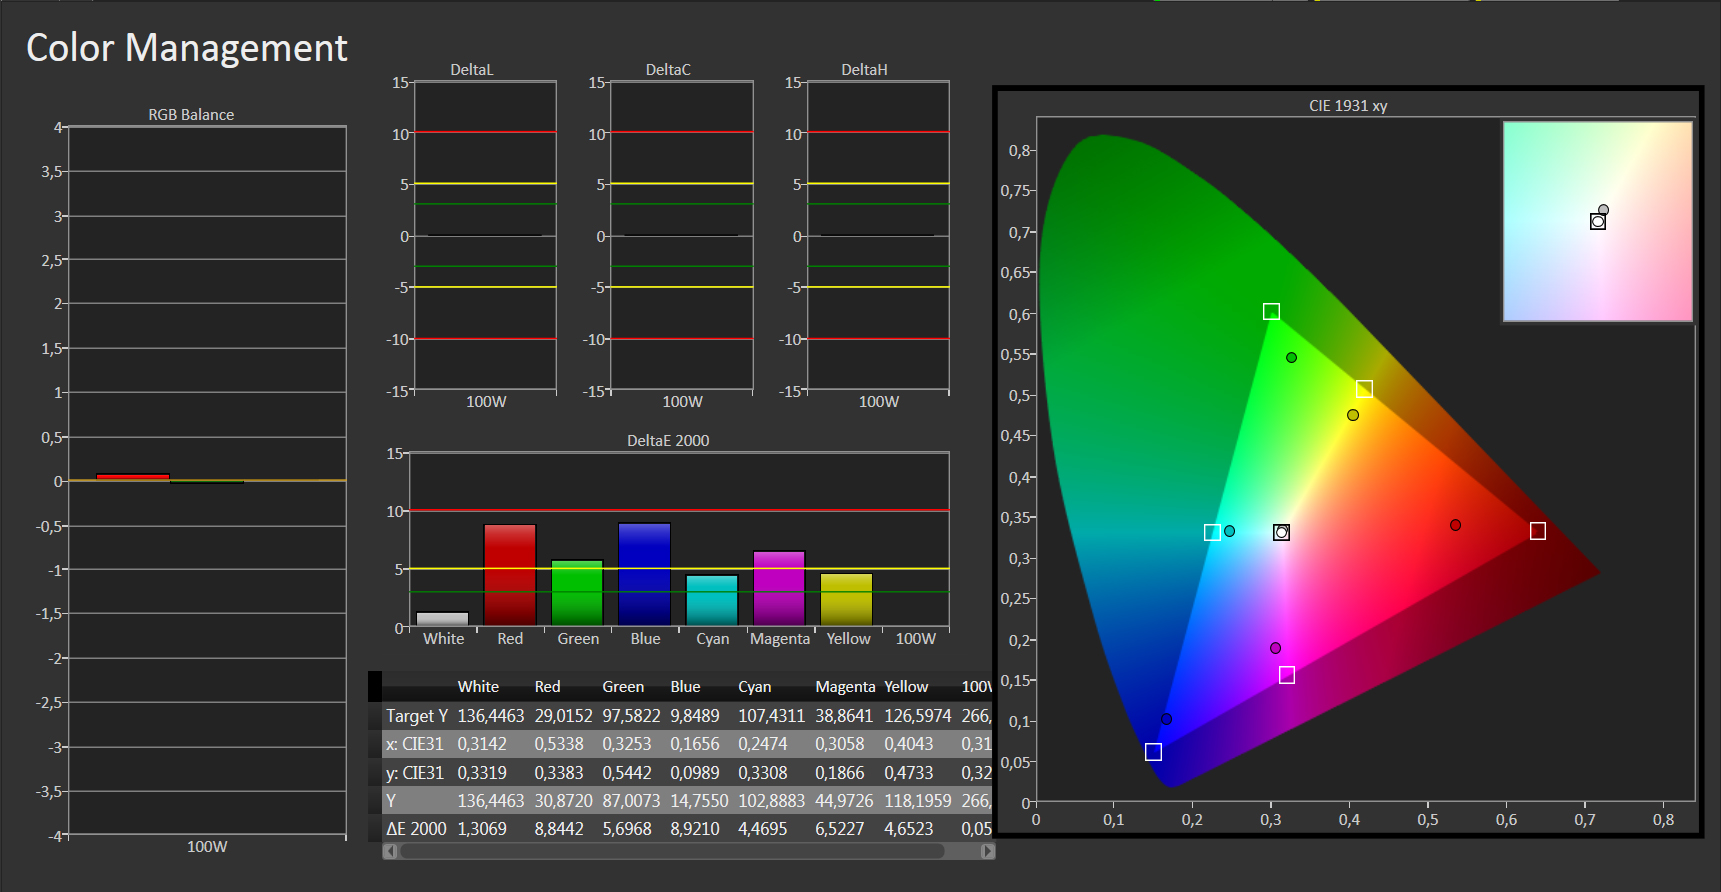Click the measured yellow point on CIE diagram
1721x892 pixels.
click(1353, 415)
